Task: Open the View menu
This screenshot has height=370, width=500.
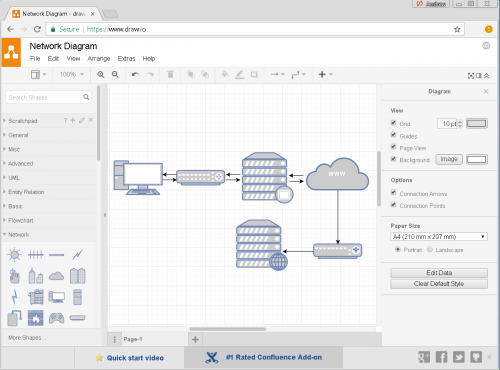Action: pos(73,59)
